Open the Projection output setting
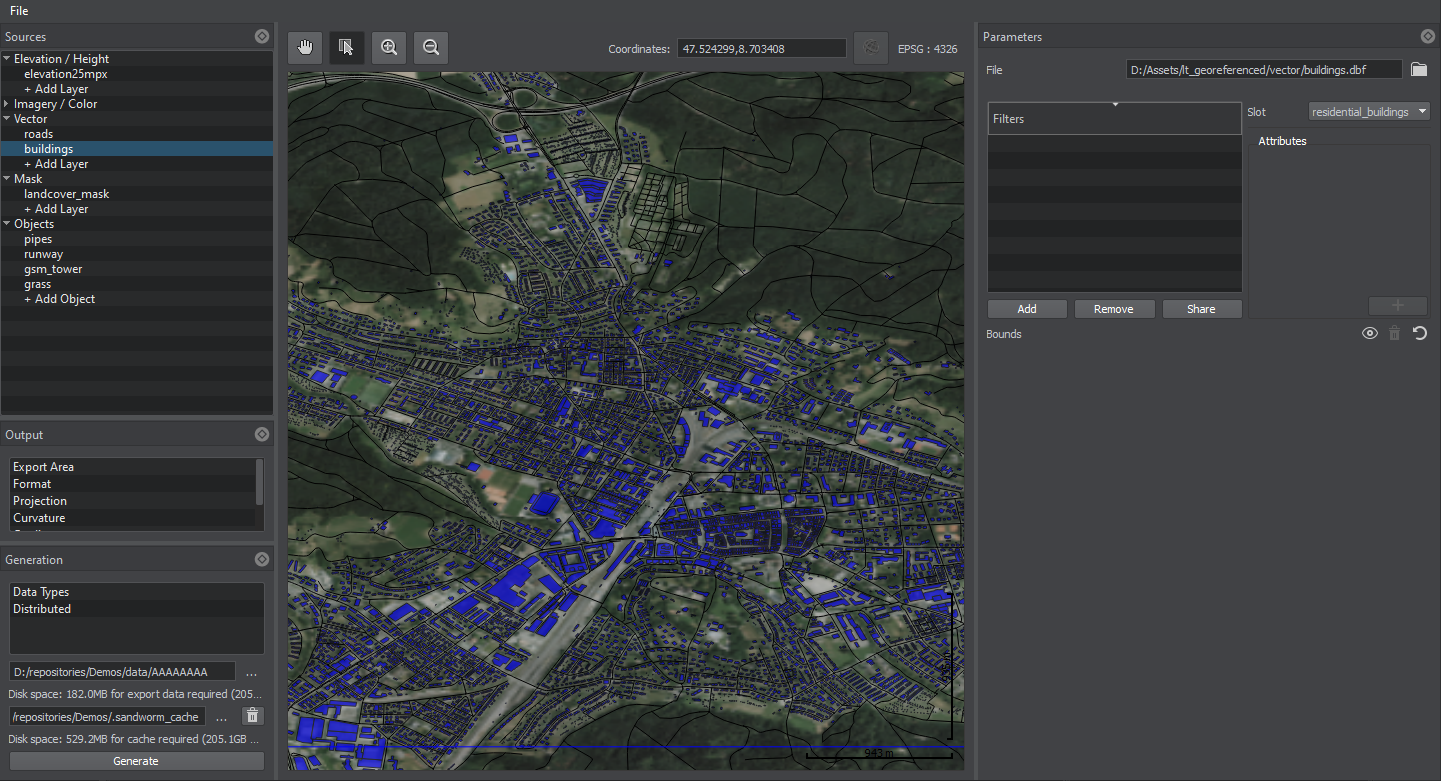Viewport: 1441px width, 781px height. (x=132, y=501)
